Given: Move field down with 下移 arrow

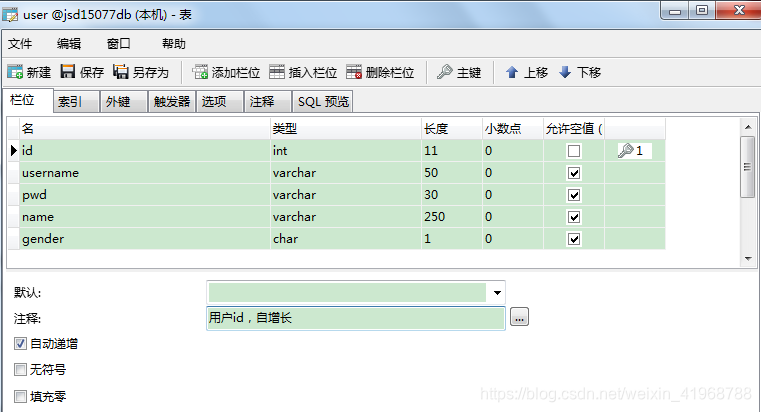Looking at the screenshot, I should [x=565, y=72].
